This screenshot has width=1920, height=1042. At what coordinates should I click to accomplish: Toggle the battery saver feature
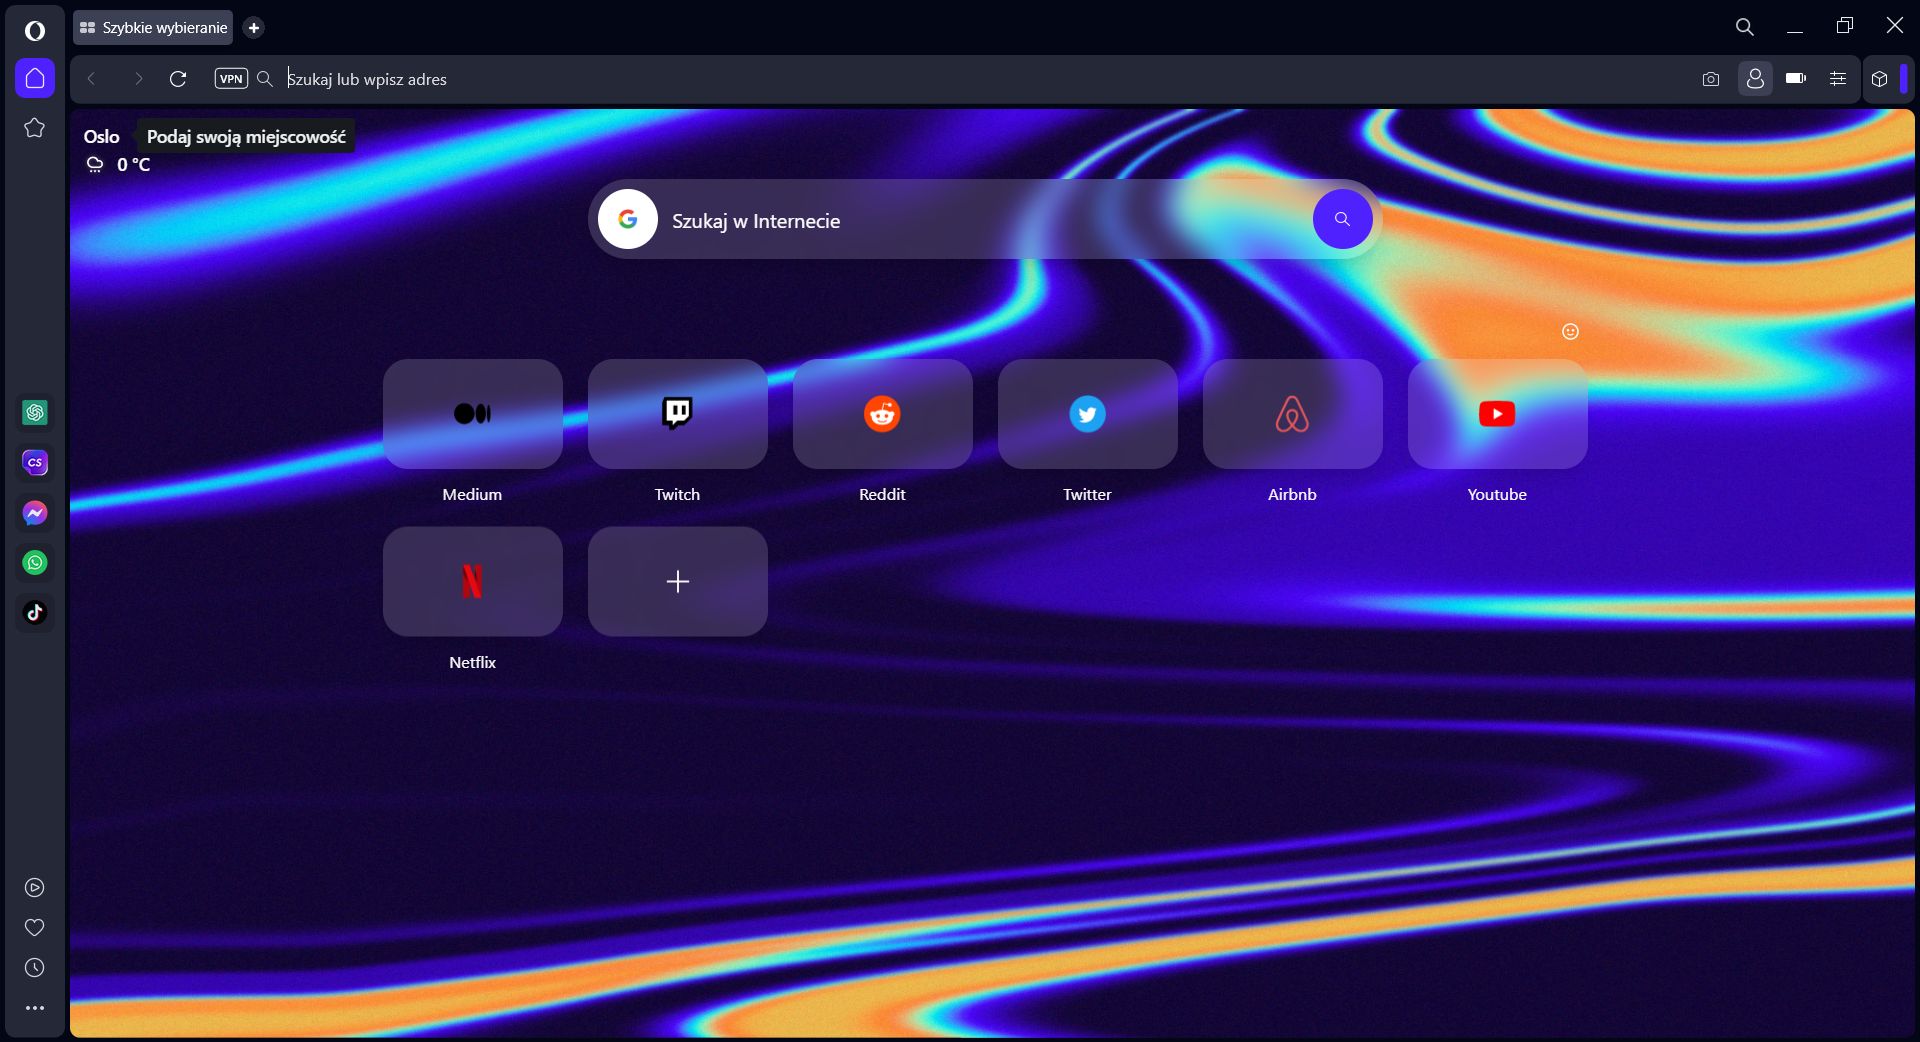coord(1795,79)
